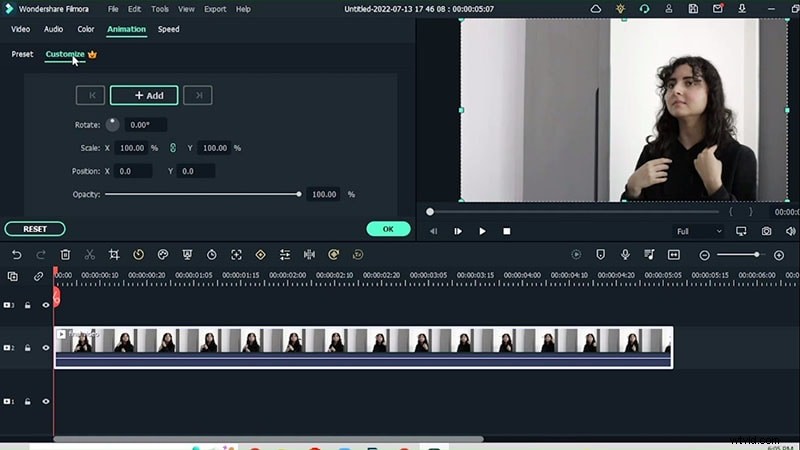This screenshot has width=800, height=450.
Task: Open Color palette tool icon
Action: (163, 255)
